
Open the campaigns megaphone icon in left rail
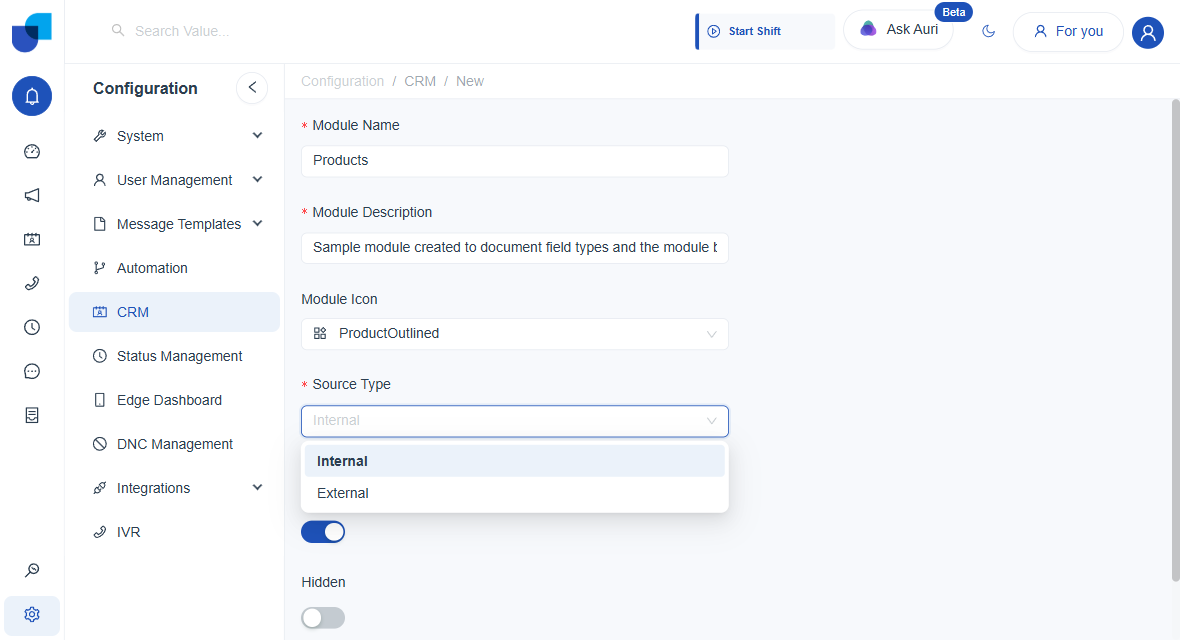[32, 196]
